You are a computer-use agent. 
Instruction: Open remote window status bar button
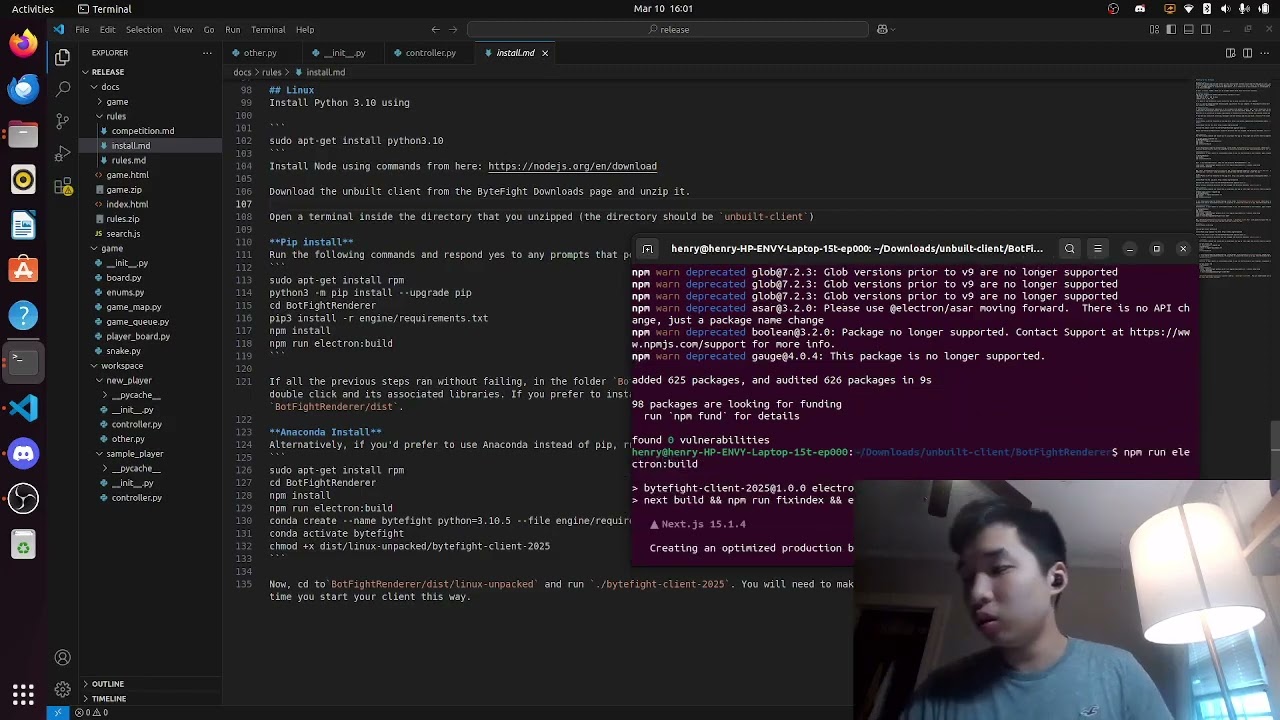57,713
